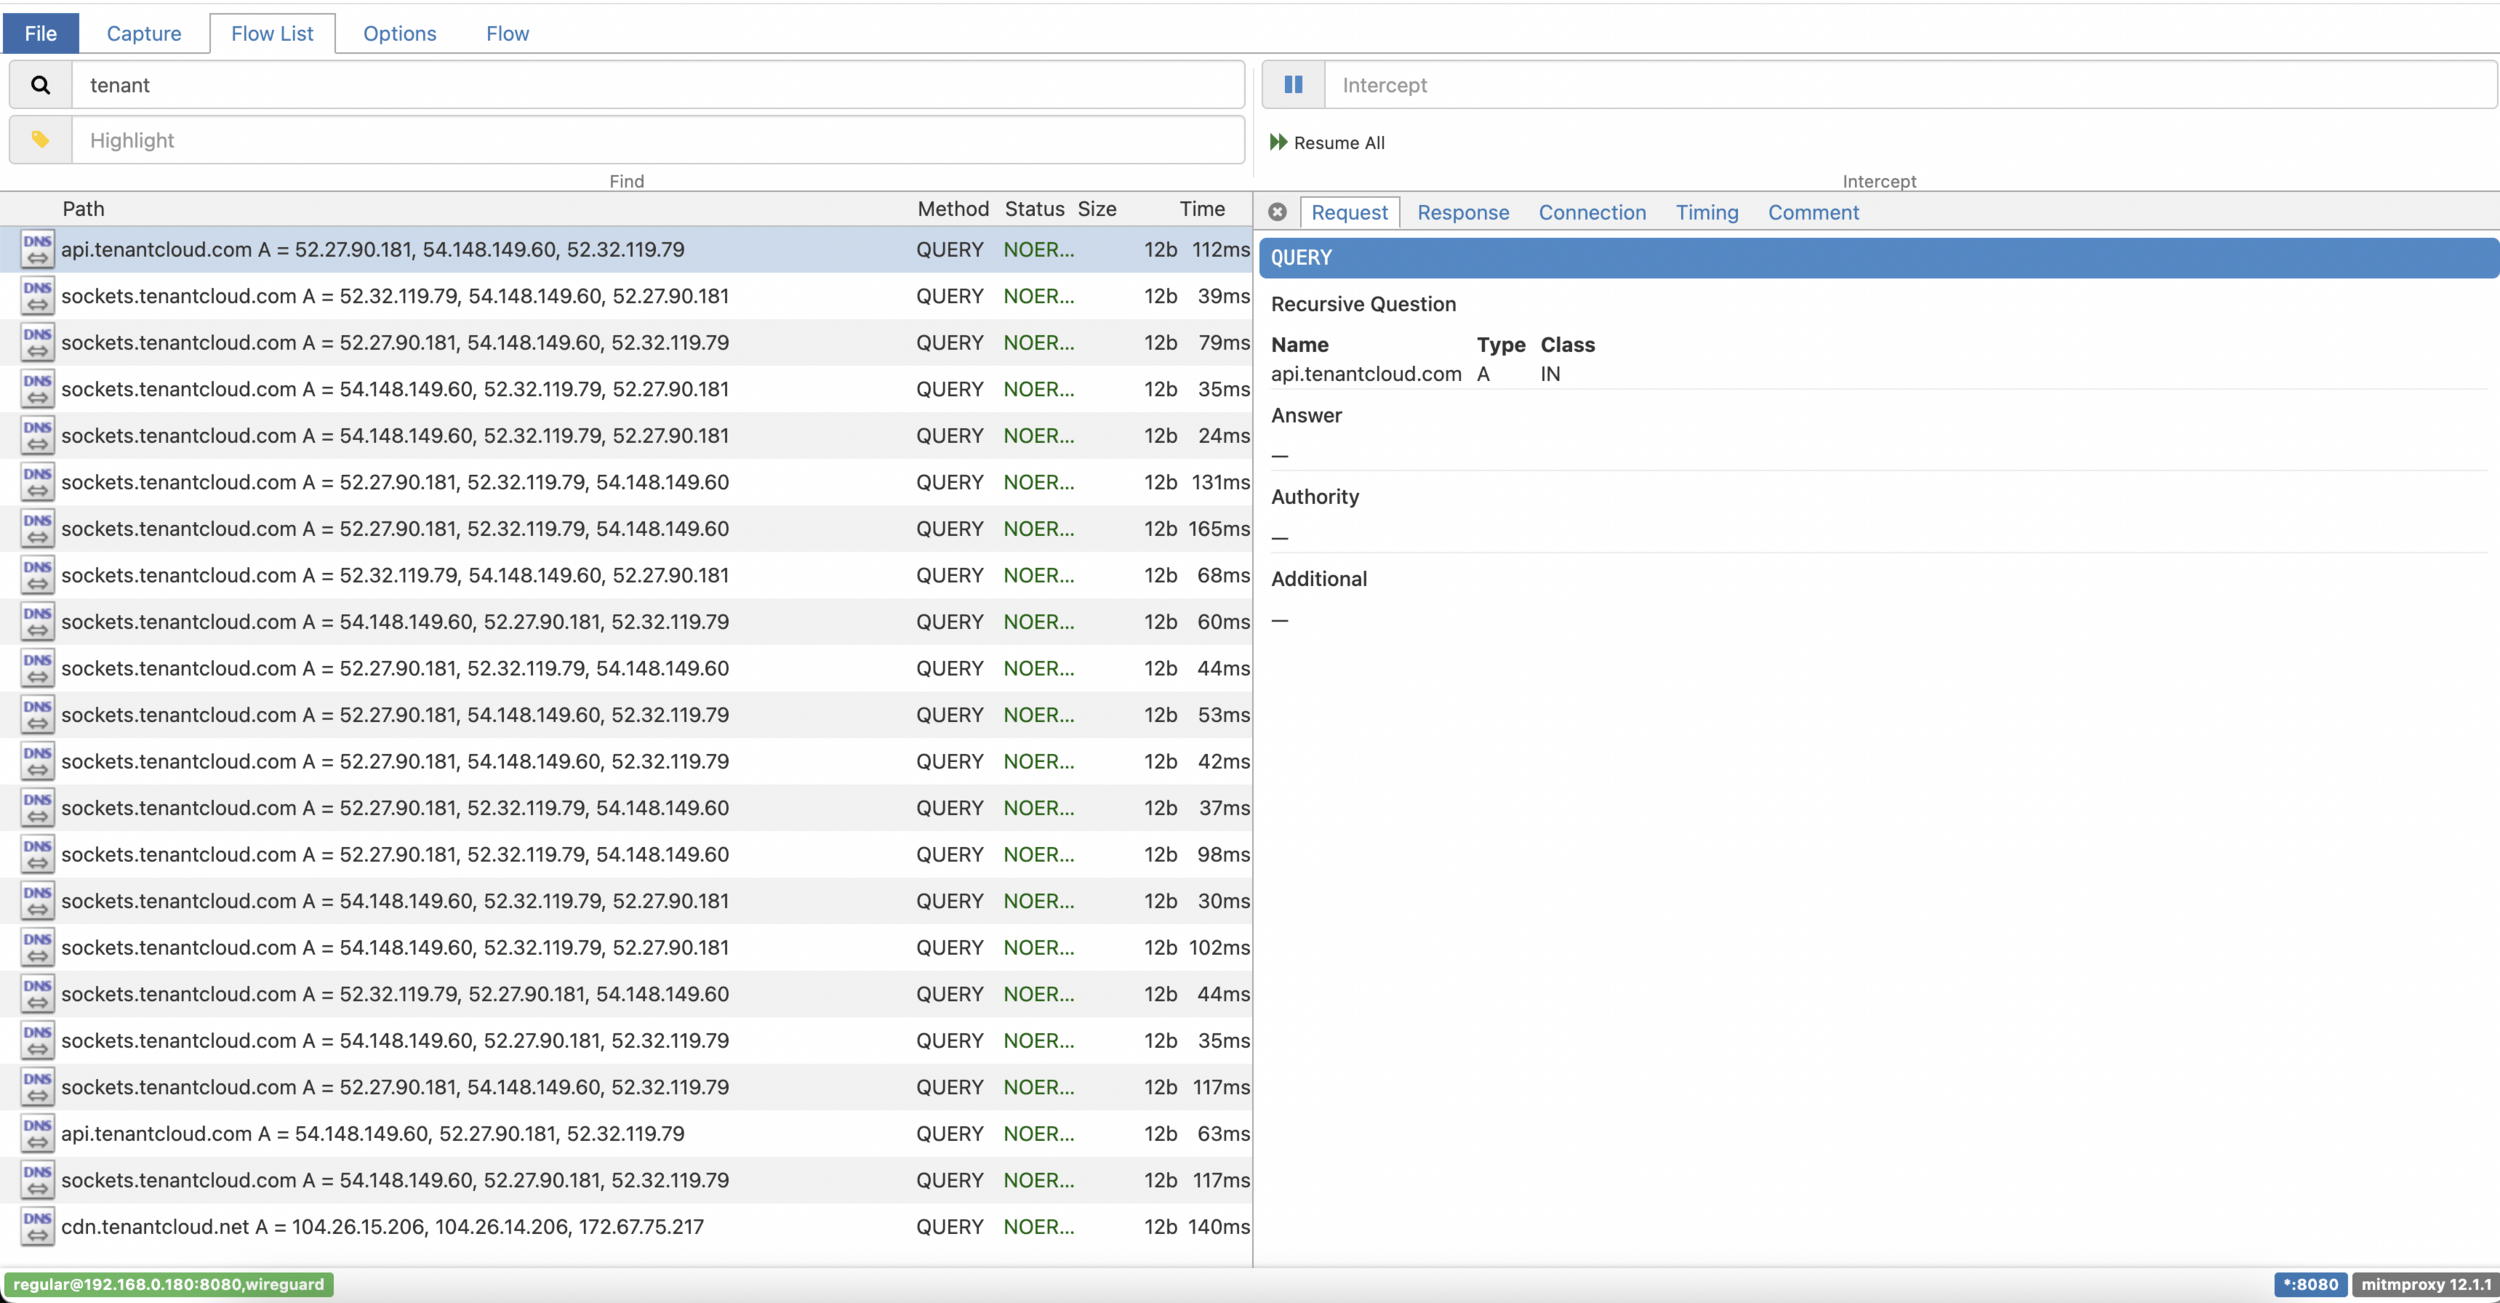2500x1303 pixels.
Task: Switch to the Options tab
Action: click(399, 33)
